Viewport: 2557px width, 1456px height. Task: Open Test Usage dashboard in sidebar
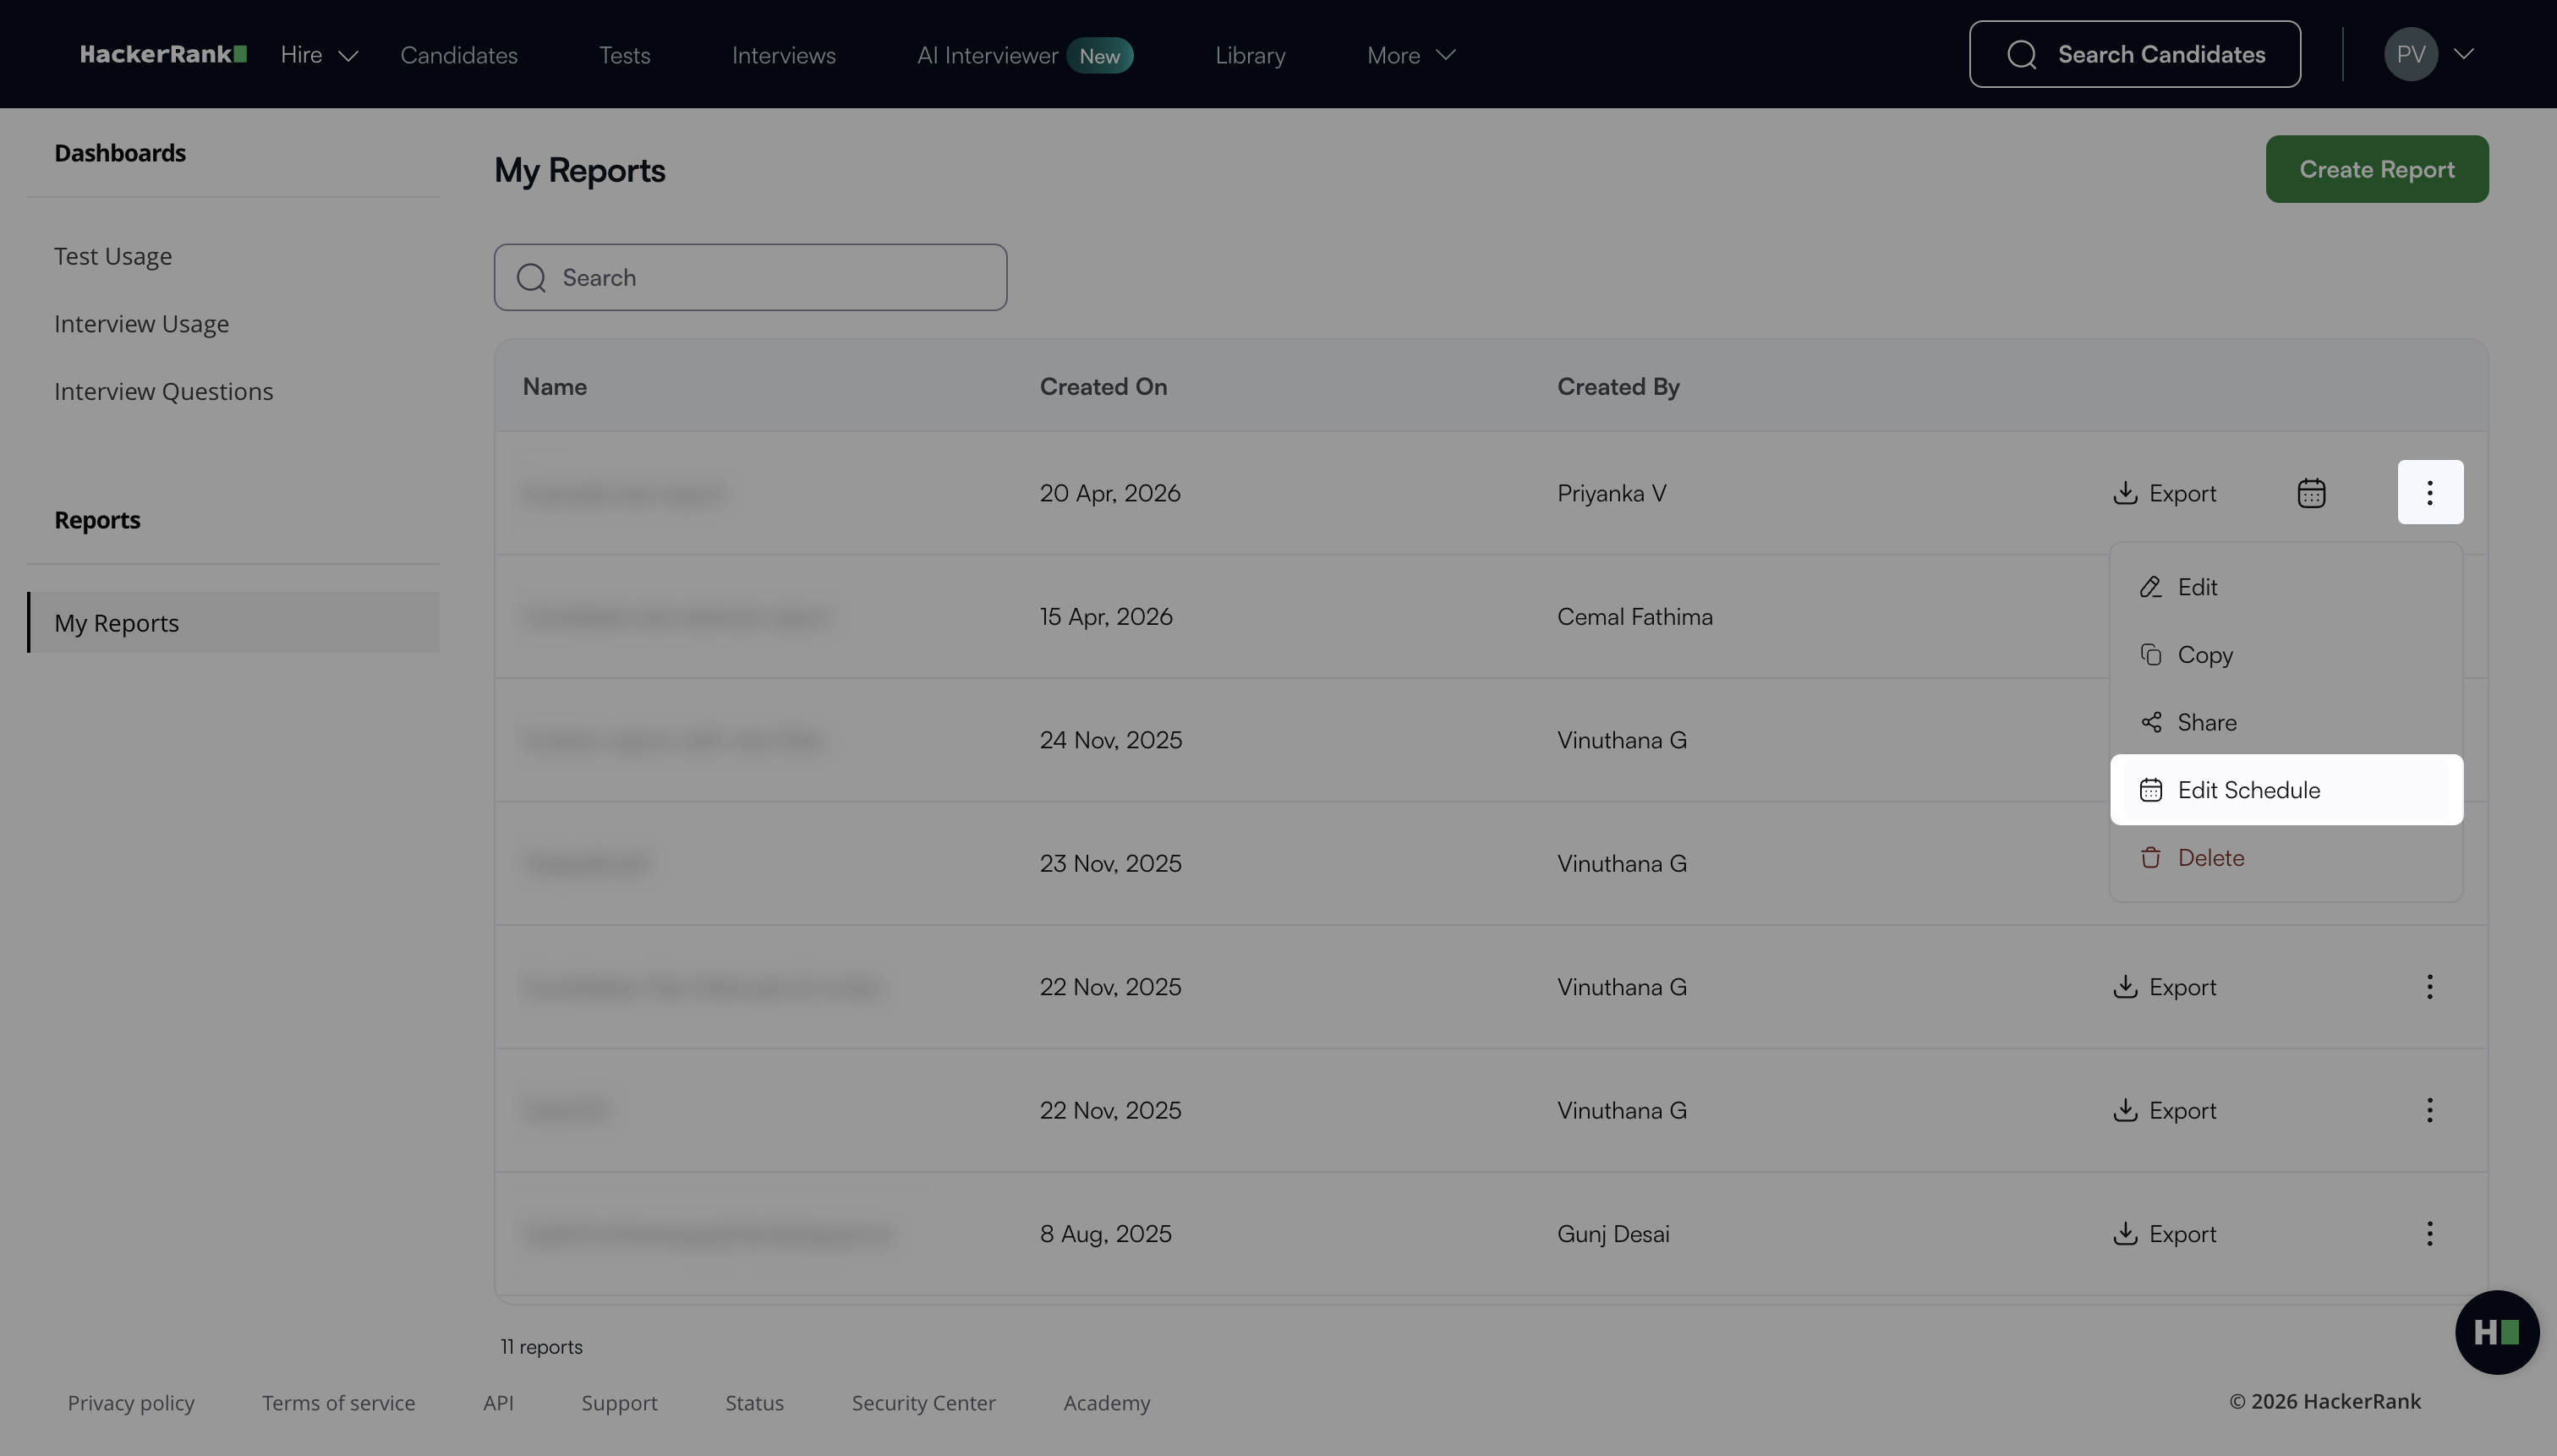(113, 256)
